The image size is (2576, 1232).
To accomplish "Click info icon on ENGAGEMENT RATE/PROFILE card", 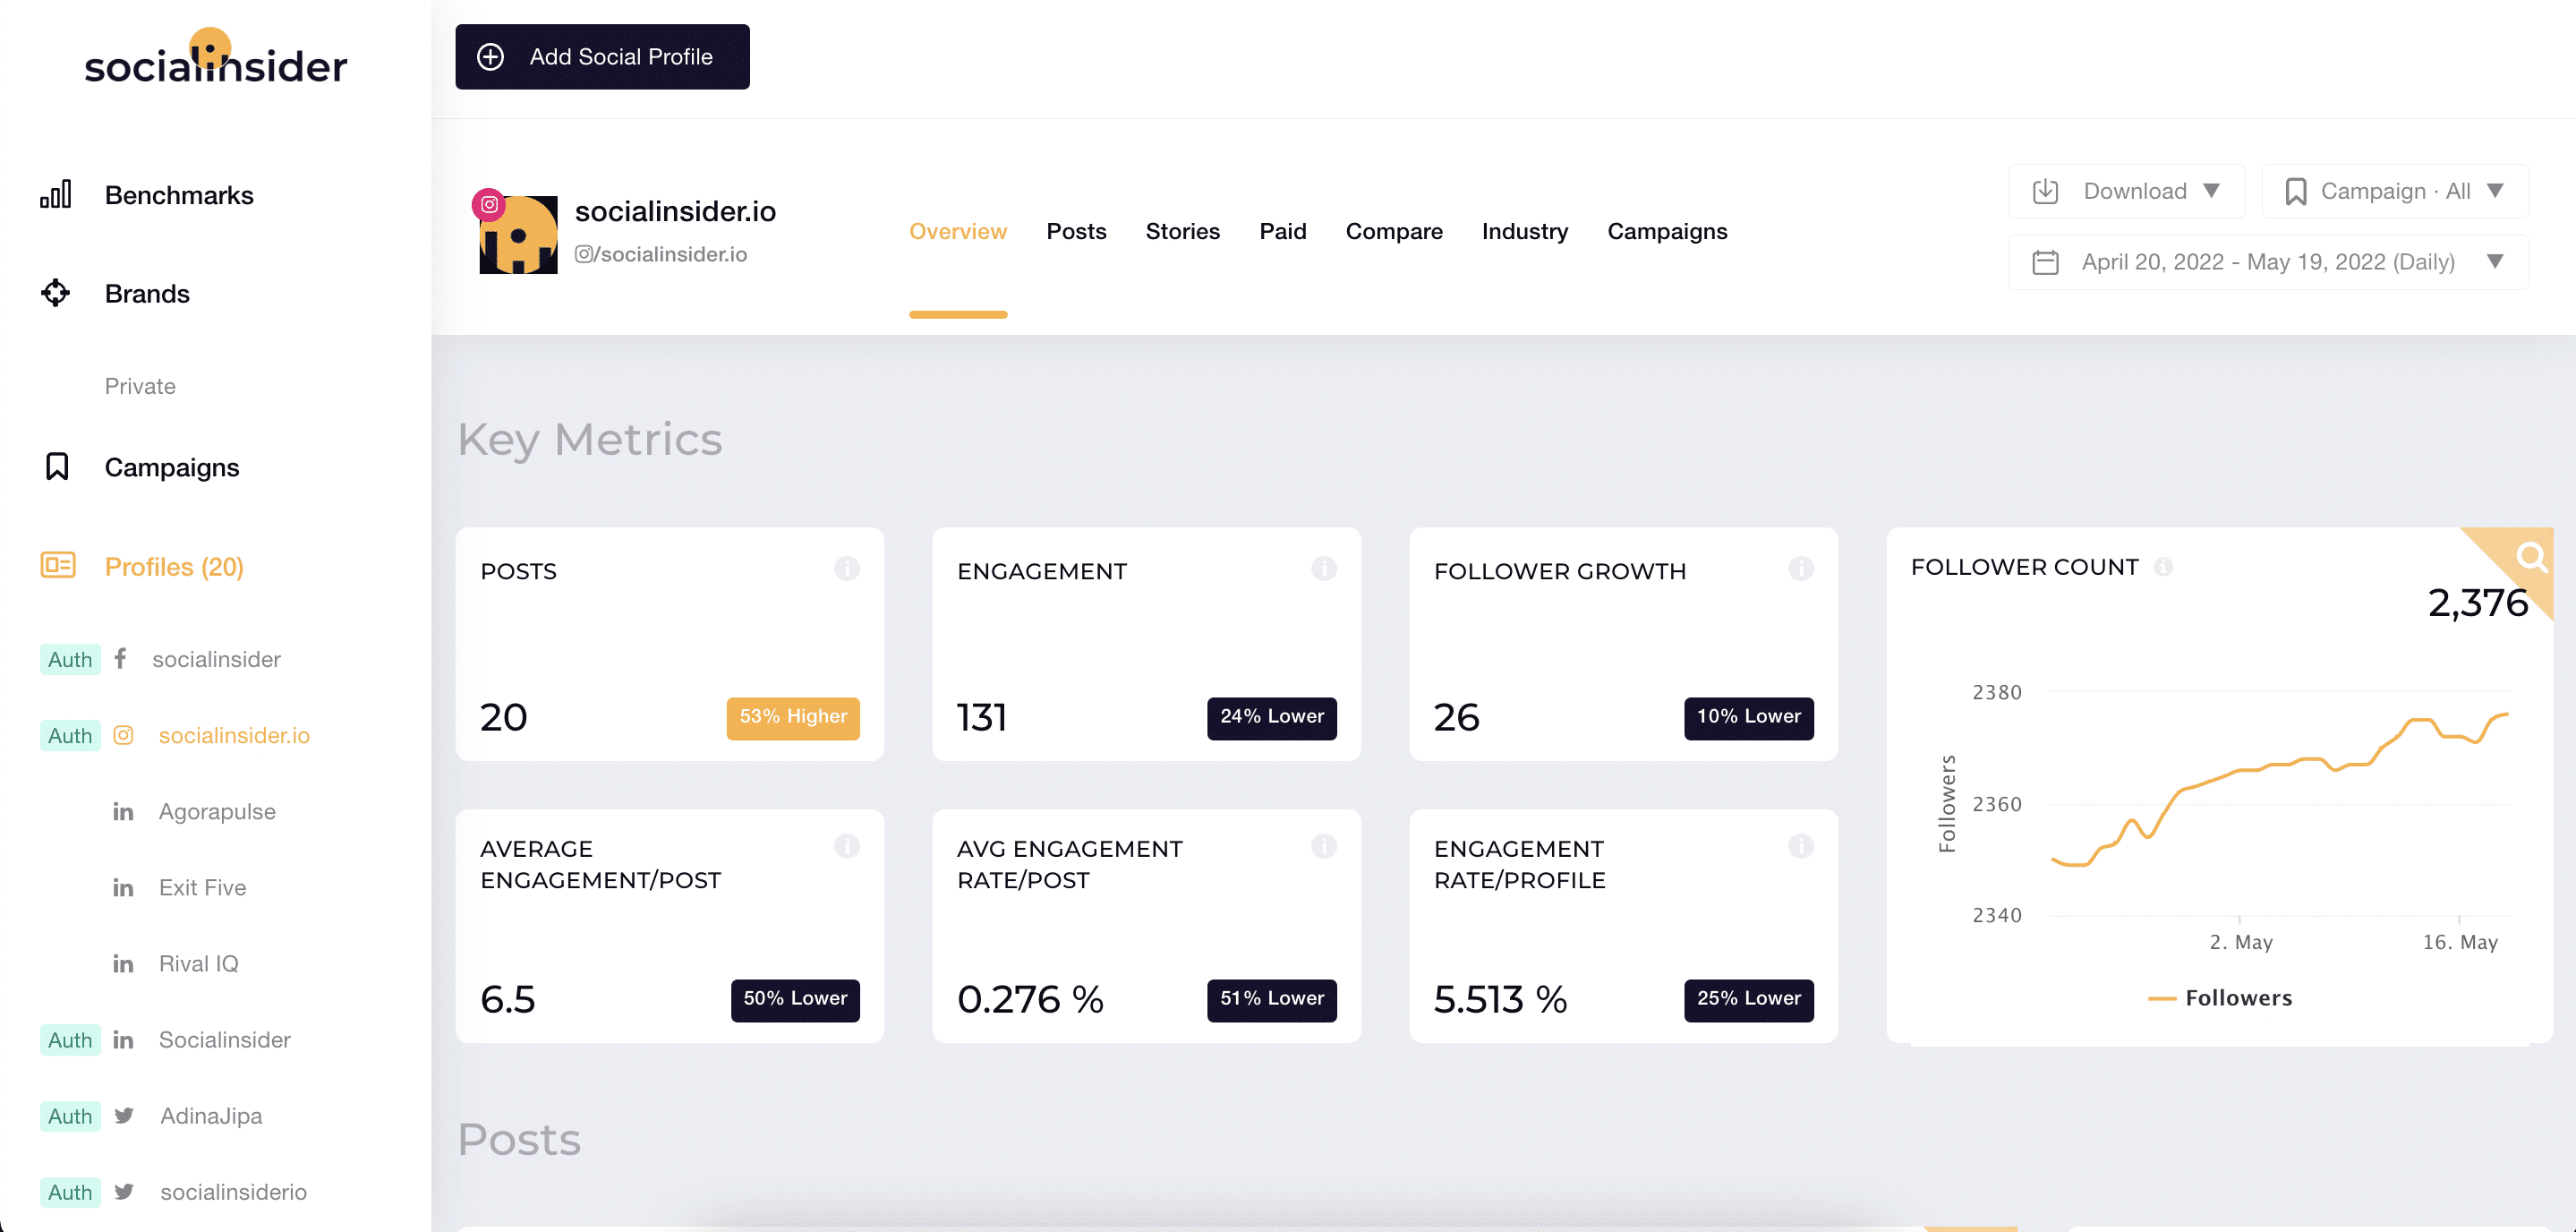I will pyautogui.click(x=1801, y=846).
